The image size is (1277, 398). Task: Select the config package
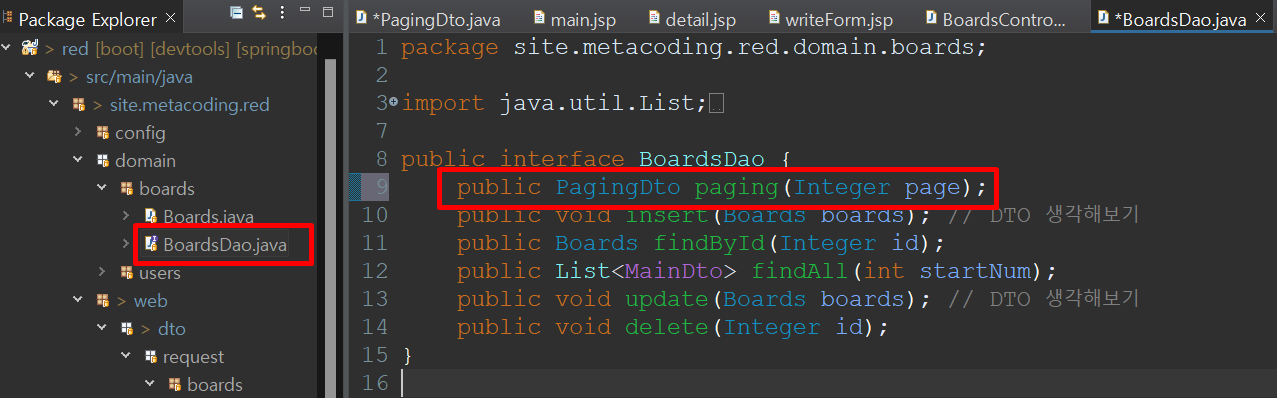tap(140, 132)
